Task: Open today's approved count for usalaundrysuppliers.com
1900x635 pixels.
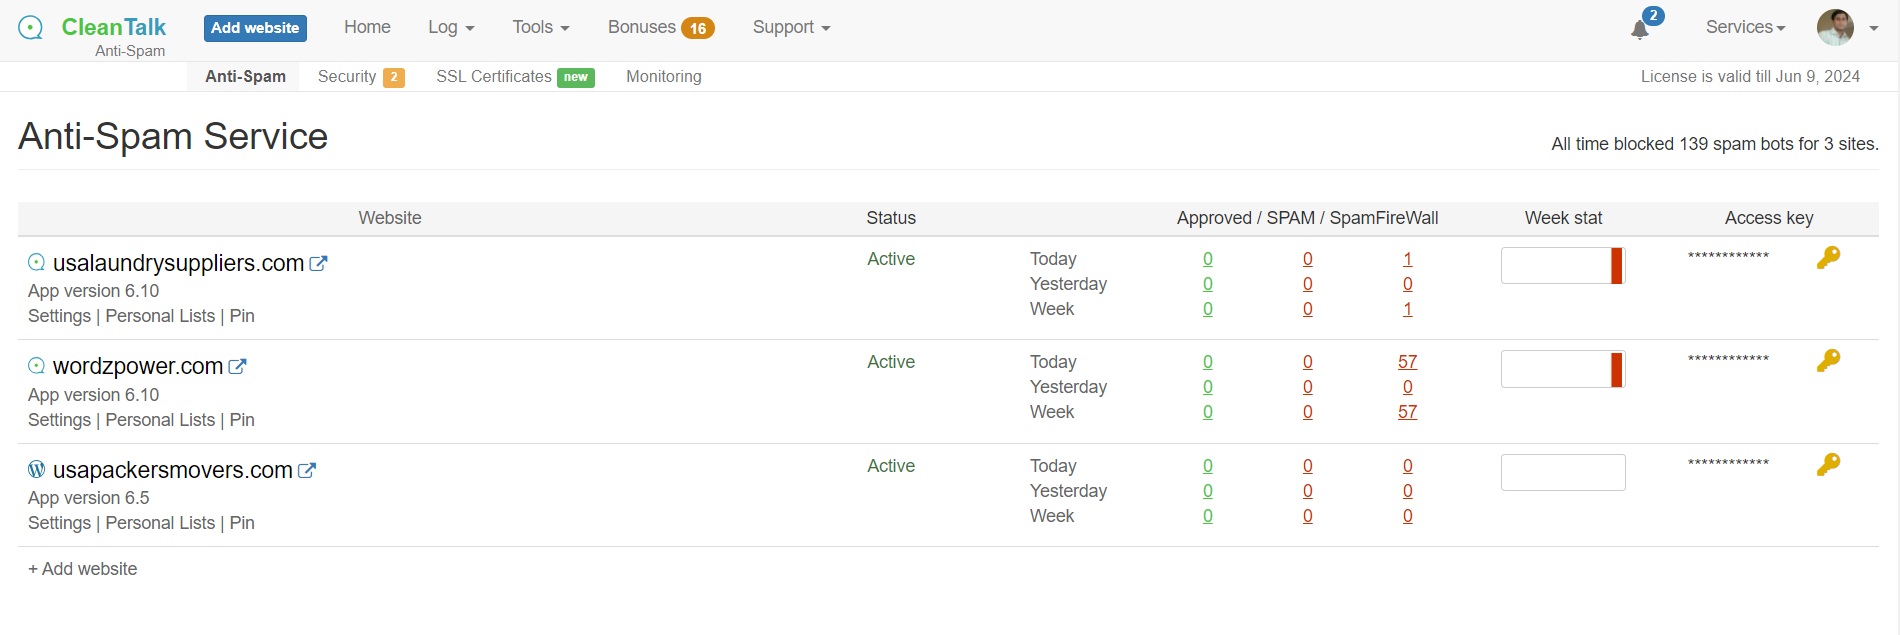Action: (1207, 259)
